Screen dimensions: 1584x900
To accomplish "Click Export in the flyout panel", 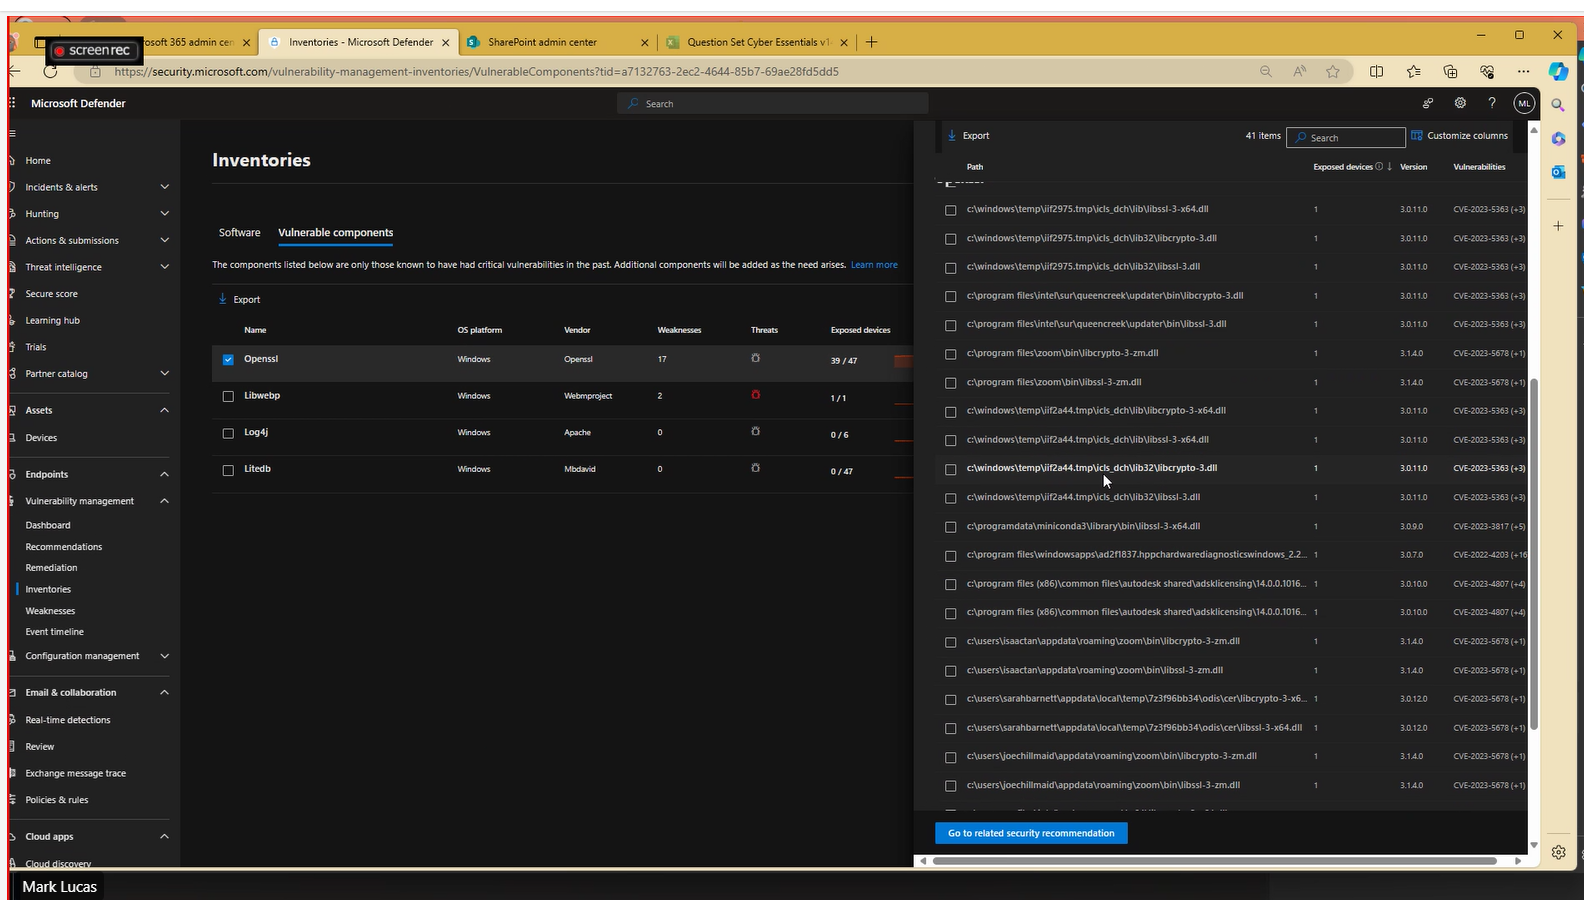I will point(968,135).
